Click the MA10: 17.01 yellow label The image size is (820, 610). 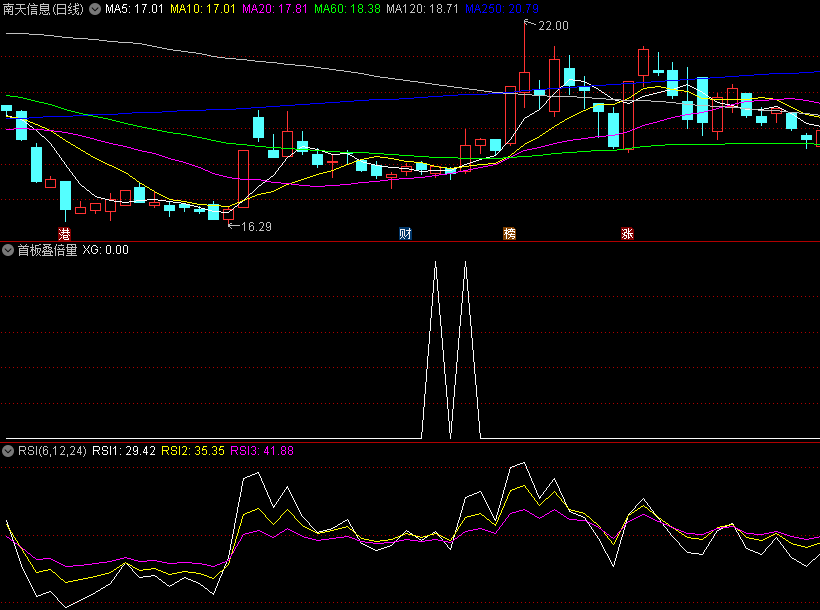(203, 9)
